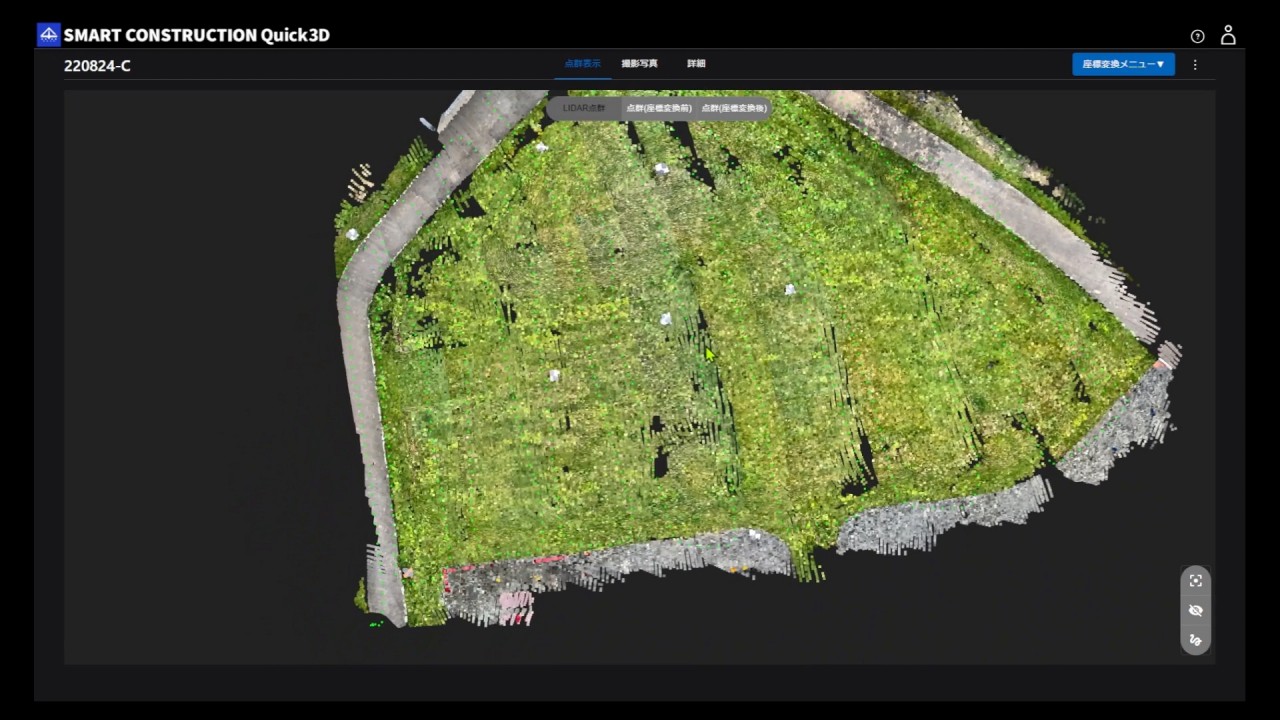Click the white marker left of the curved road
Viewport: 1280px width, 720px height.
point(352,234)
